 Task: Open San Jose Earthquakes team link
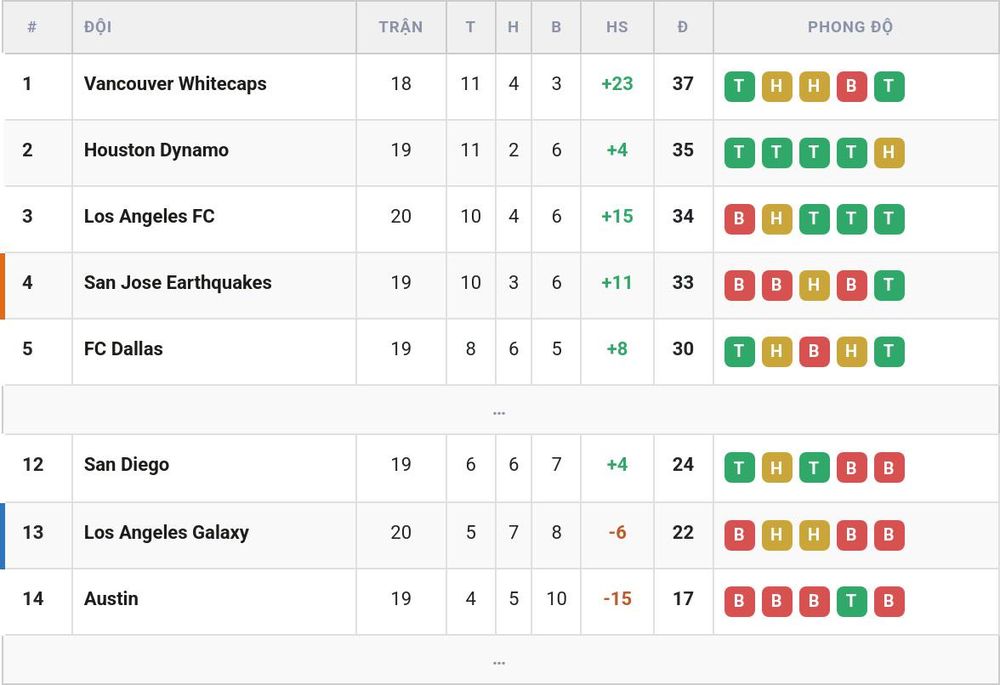178,283
